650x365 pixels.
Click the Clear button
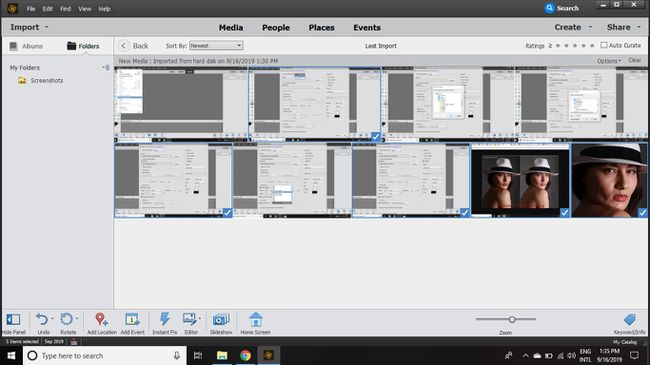click(634, 61)
